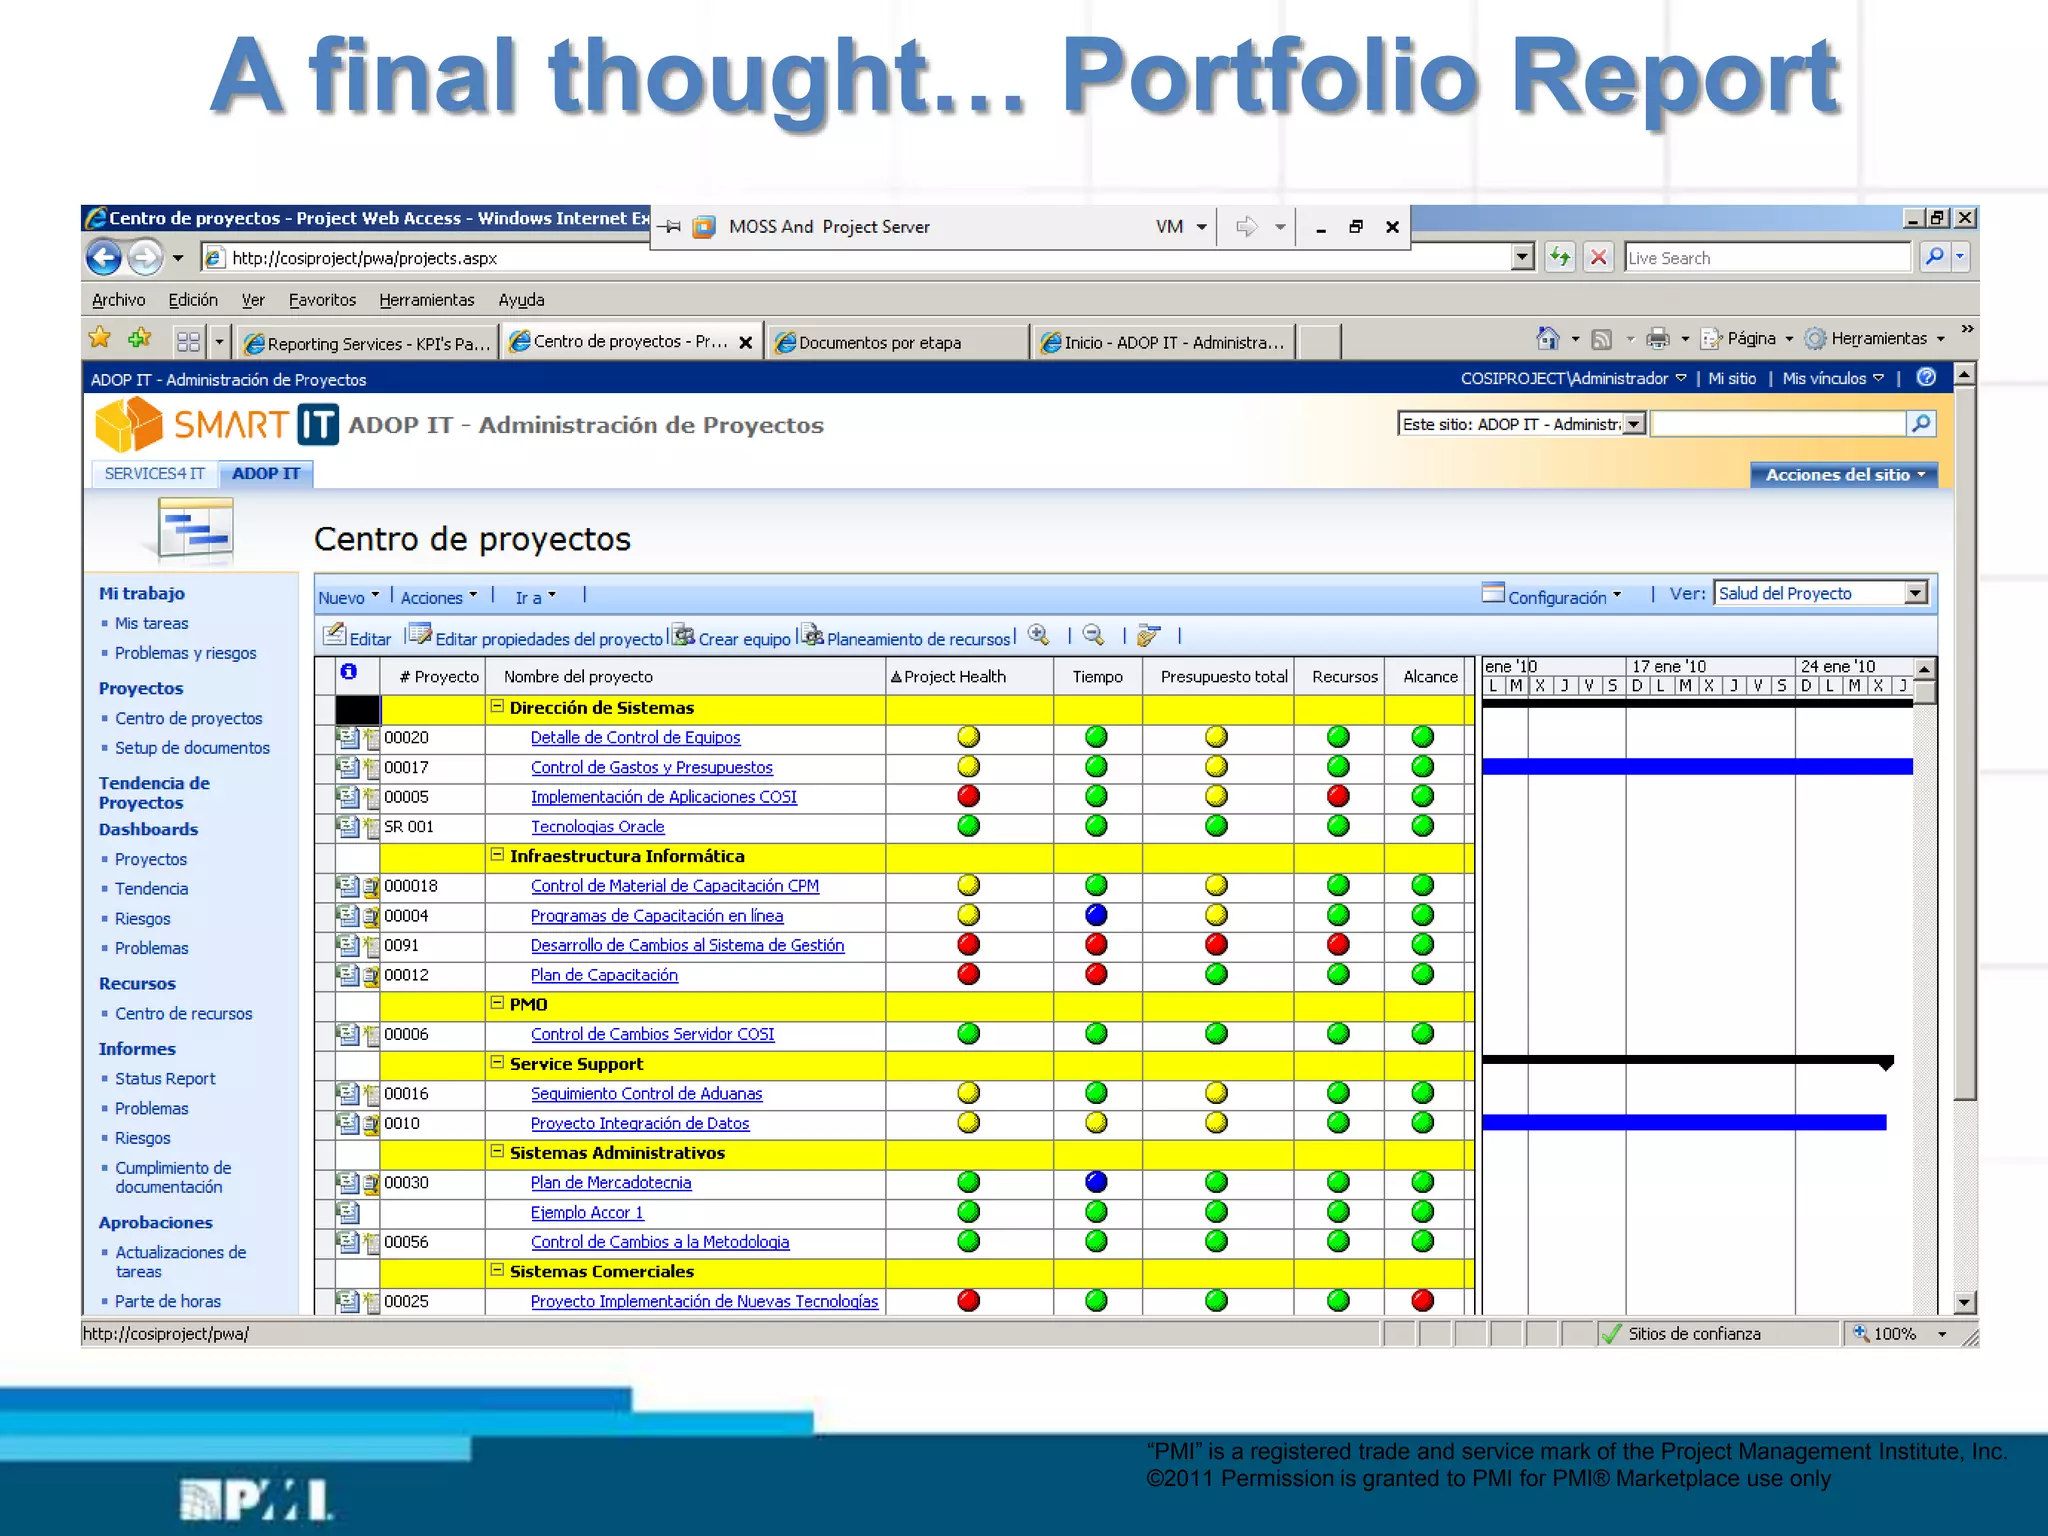The width and height of the screenshot is (2048, 1536).
Task: Click the blue Tiempo indicator for 00004
Action: tap(1096, 915)
